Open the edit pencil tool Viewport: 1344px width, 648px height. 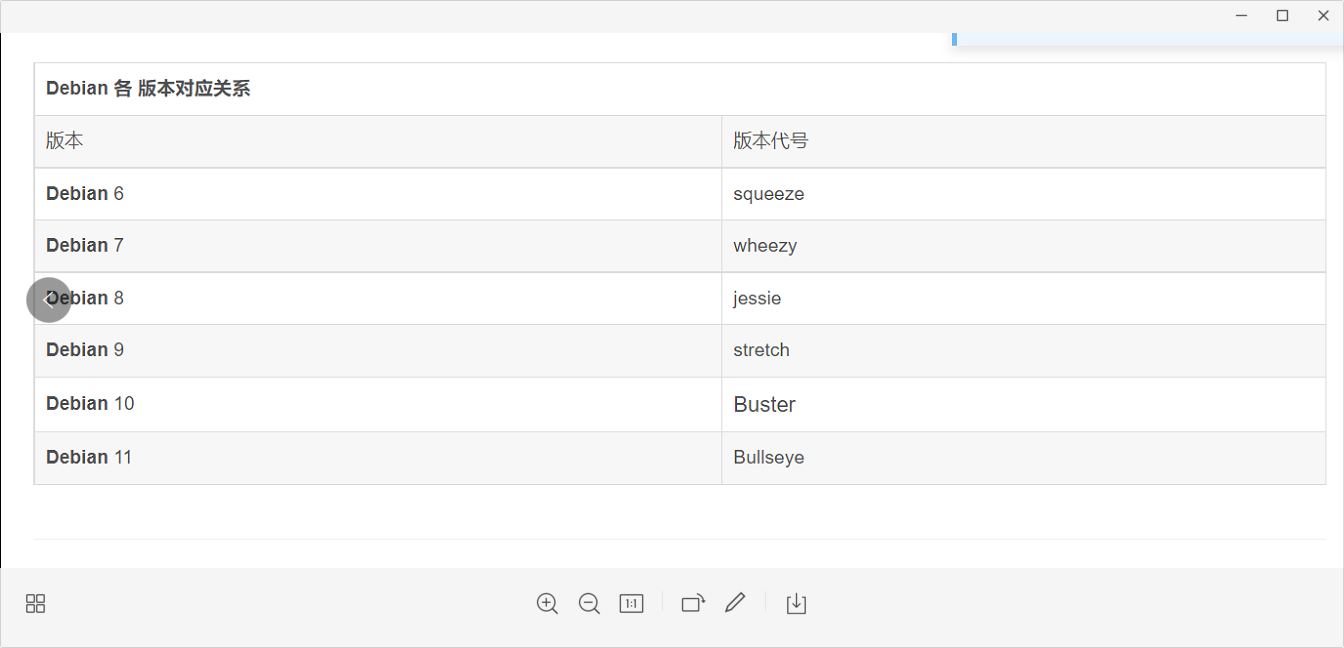click(735, 603)
